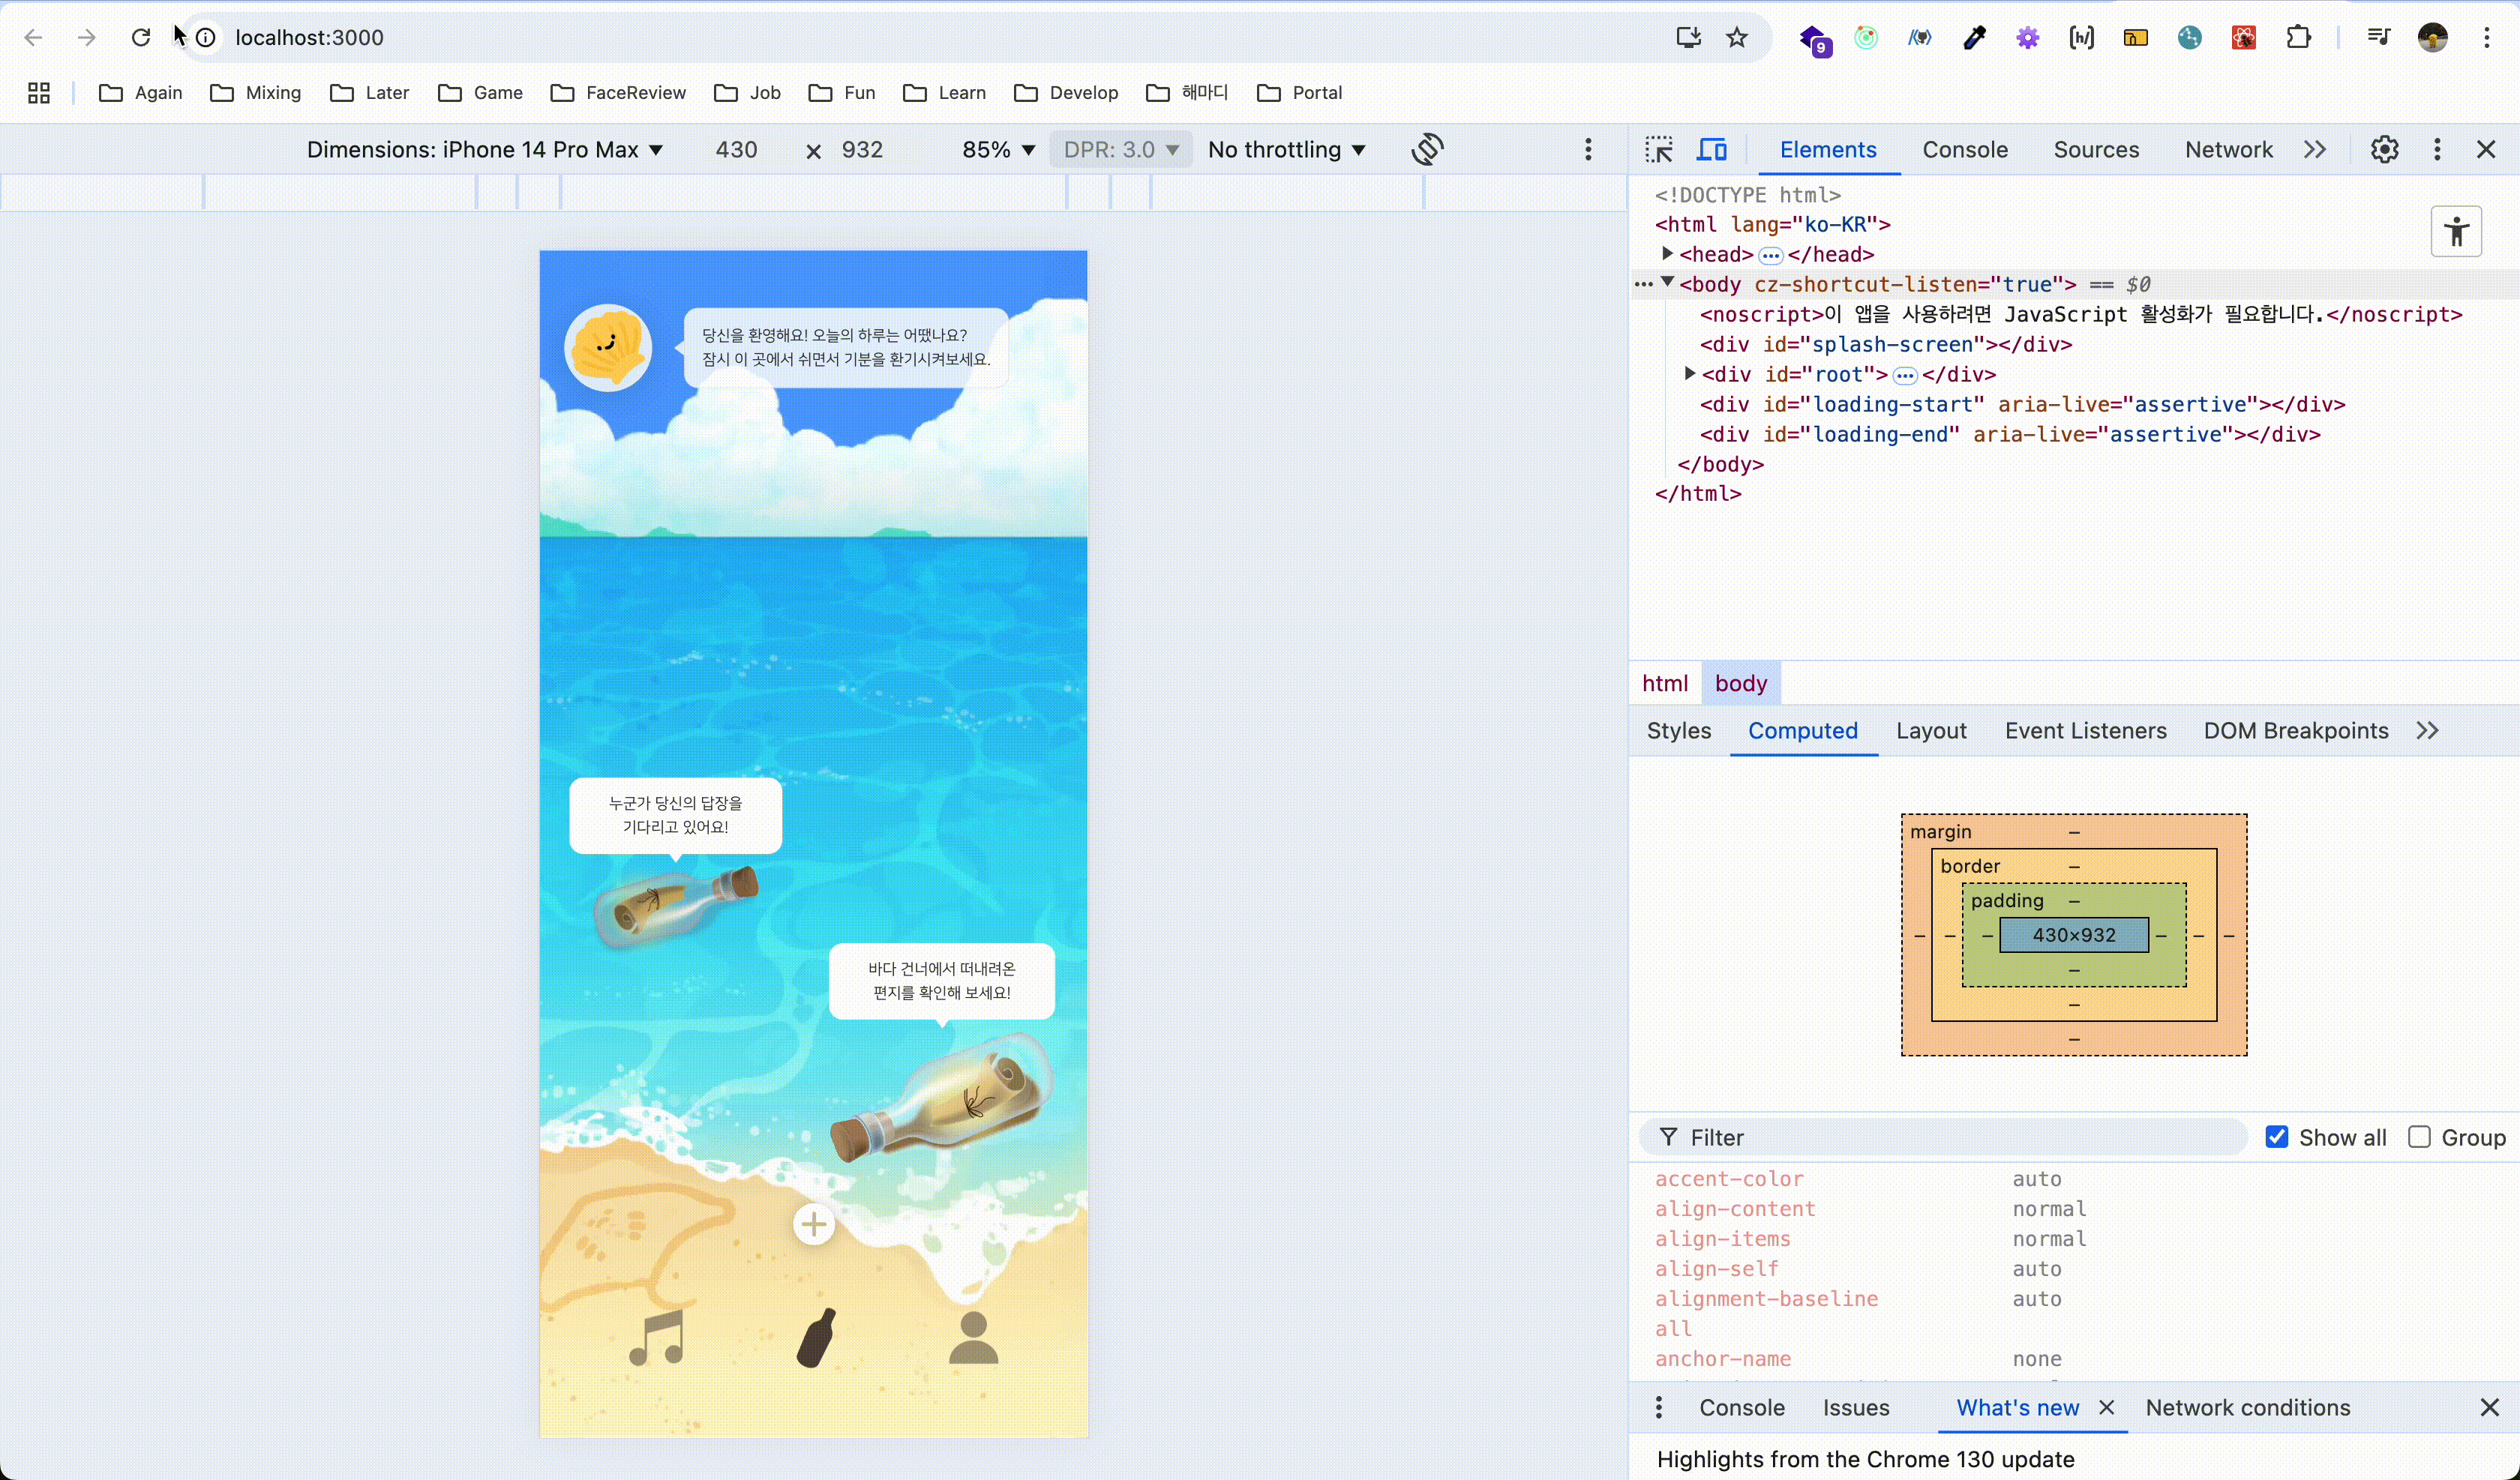
Task: Toggle the device toolbar icon
Action: pos(1712,150)
